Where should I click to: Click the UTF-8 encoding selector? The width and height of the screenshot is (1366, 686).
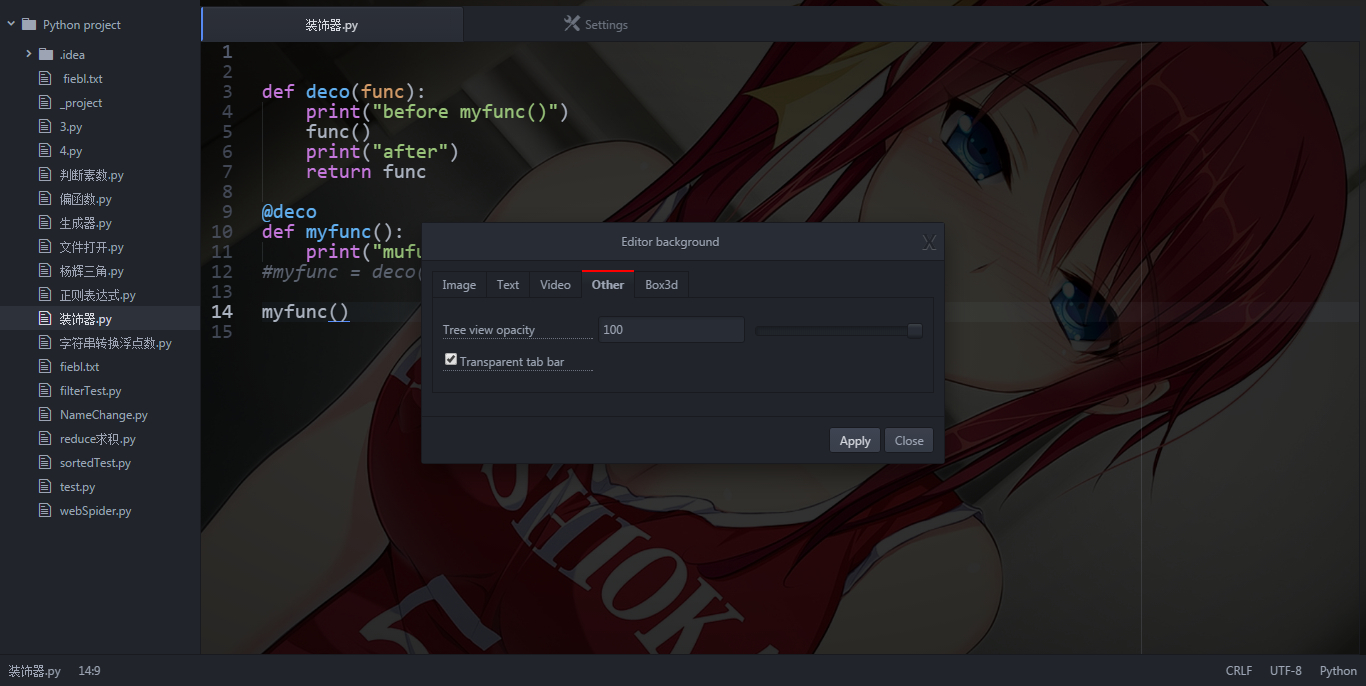(1286, 671)
